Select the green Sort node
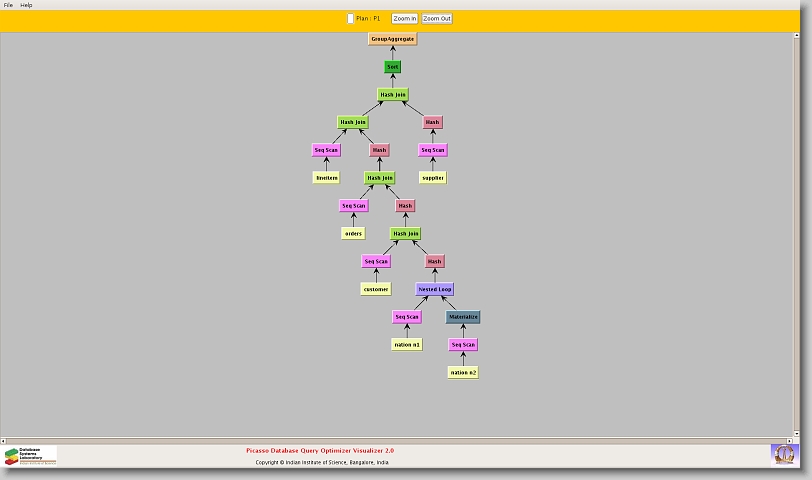The width and height of the screenshot is (812, 480). pyautogui.click(x=392, y=67)
